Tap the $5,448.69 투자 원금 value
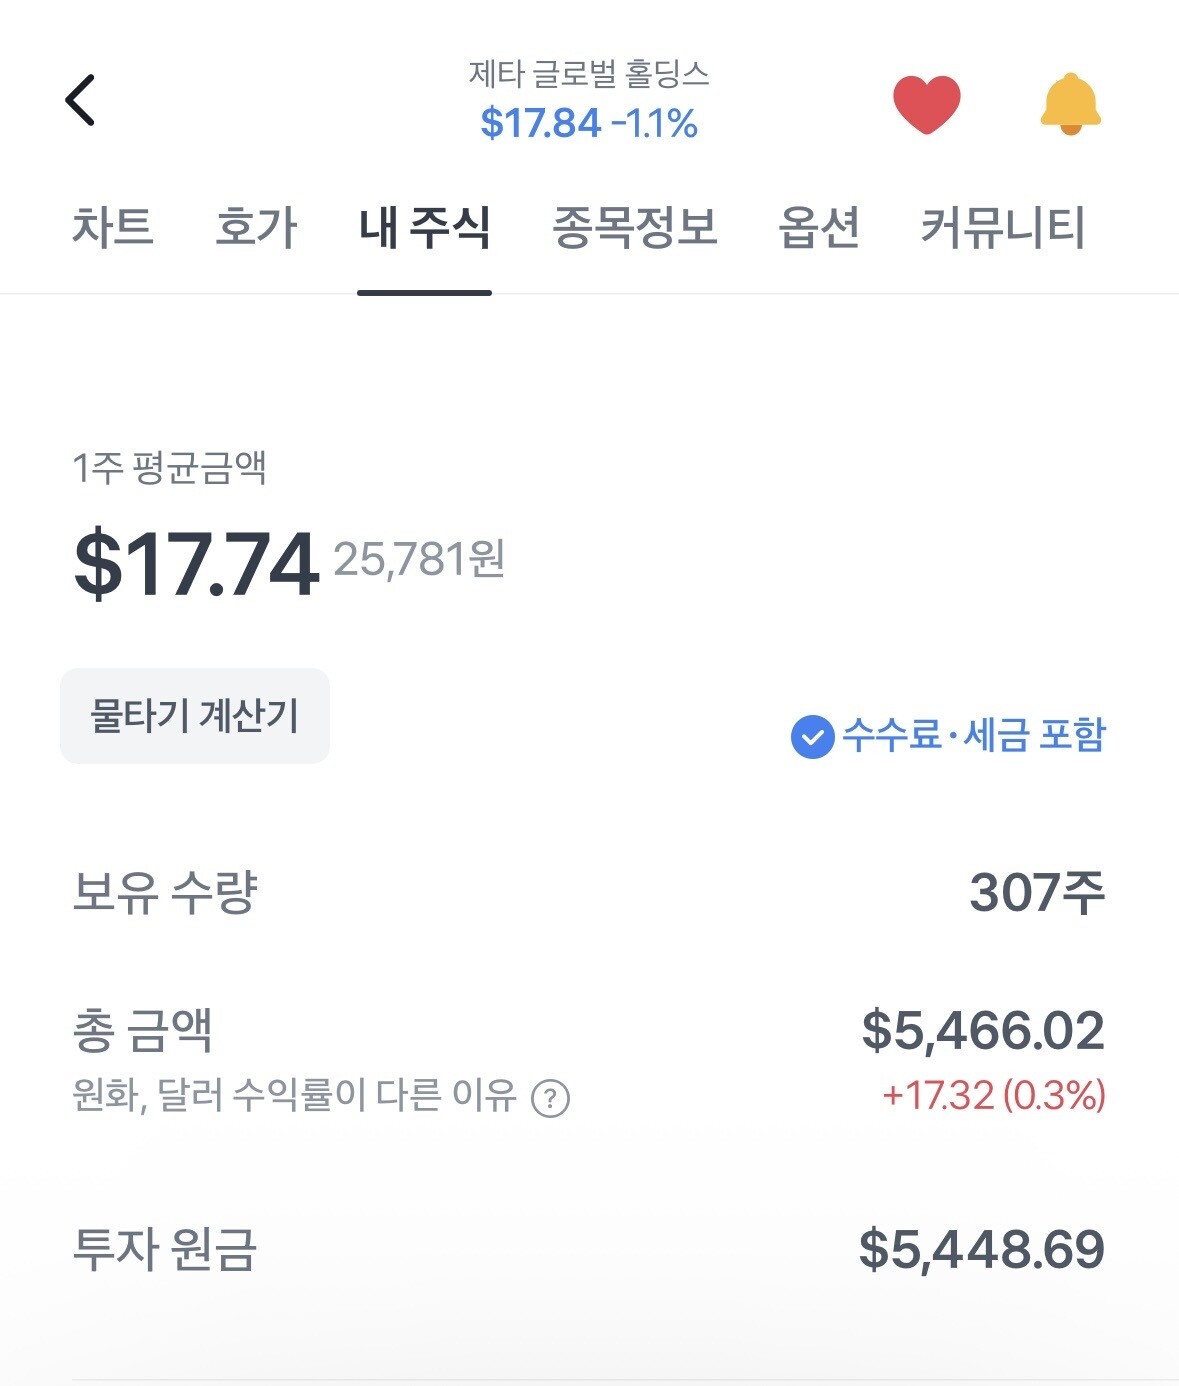 [x=982, y=1249]
